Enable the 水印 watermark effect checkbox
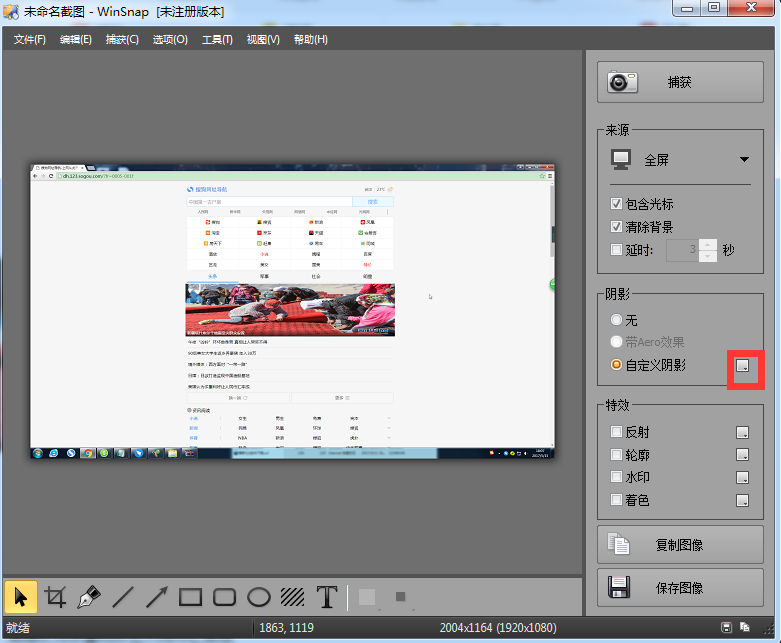Screen dimensions: 781x643 [617, 477]
